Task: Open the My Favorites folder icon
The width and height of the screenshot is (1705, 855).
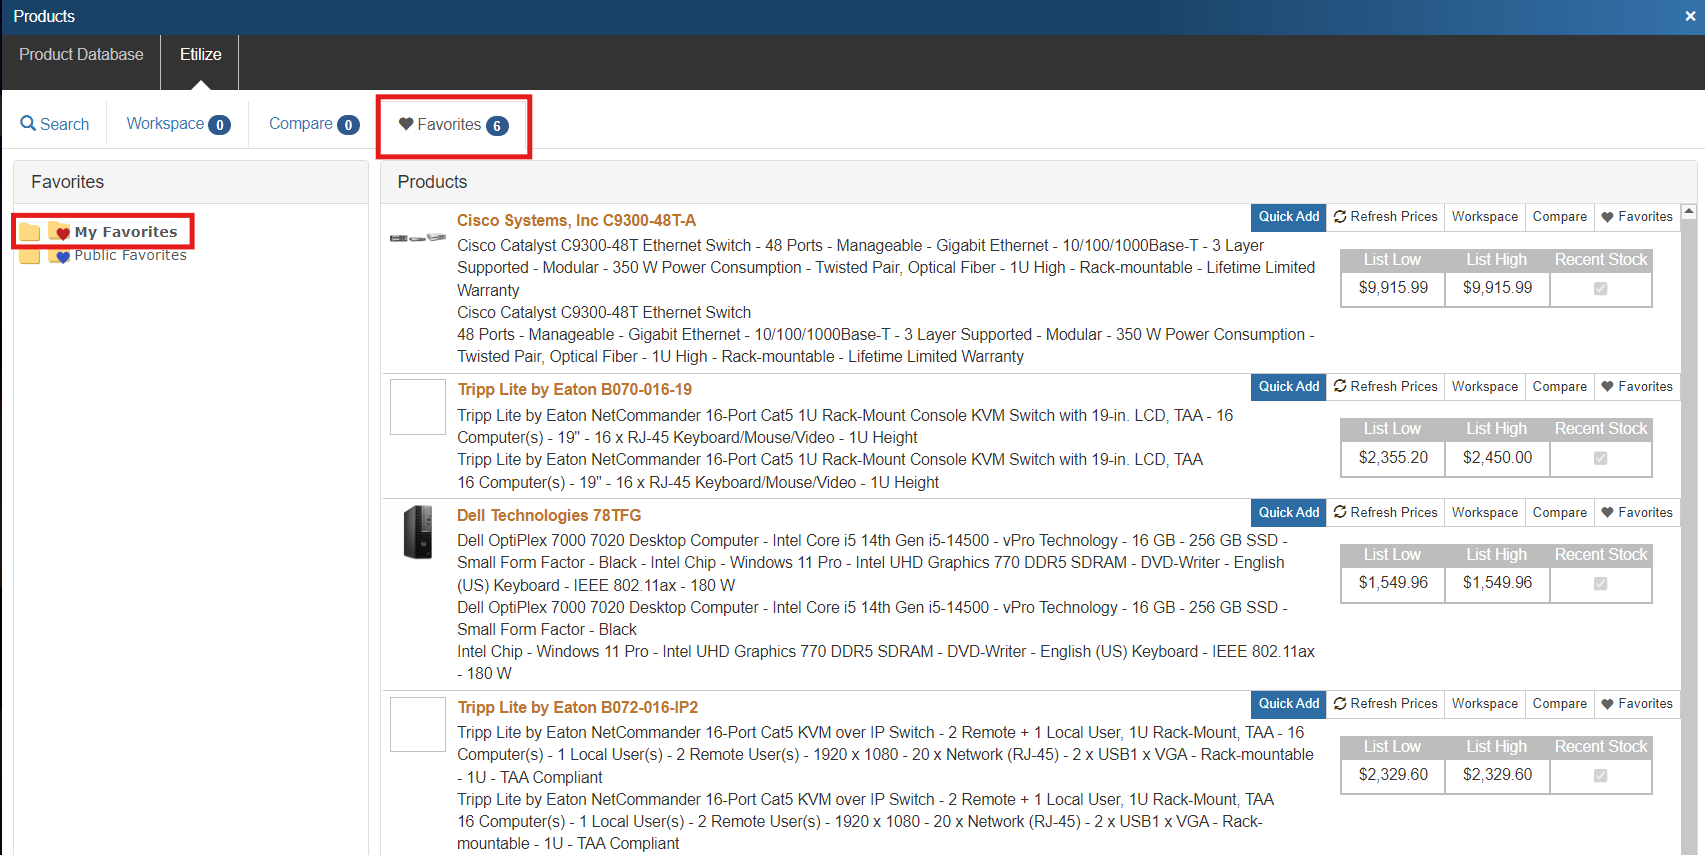Action: 60,232
